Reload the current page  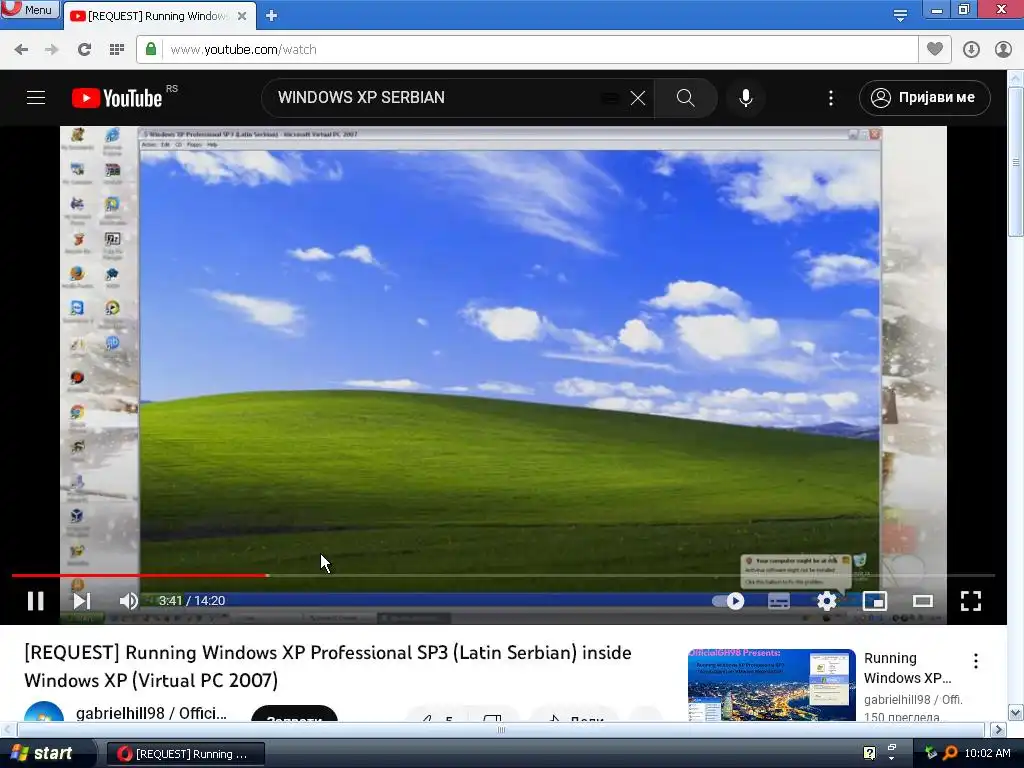tap(84, 50)
